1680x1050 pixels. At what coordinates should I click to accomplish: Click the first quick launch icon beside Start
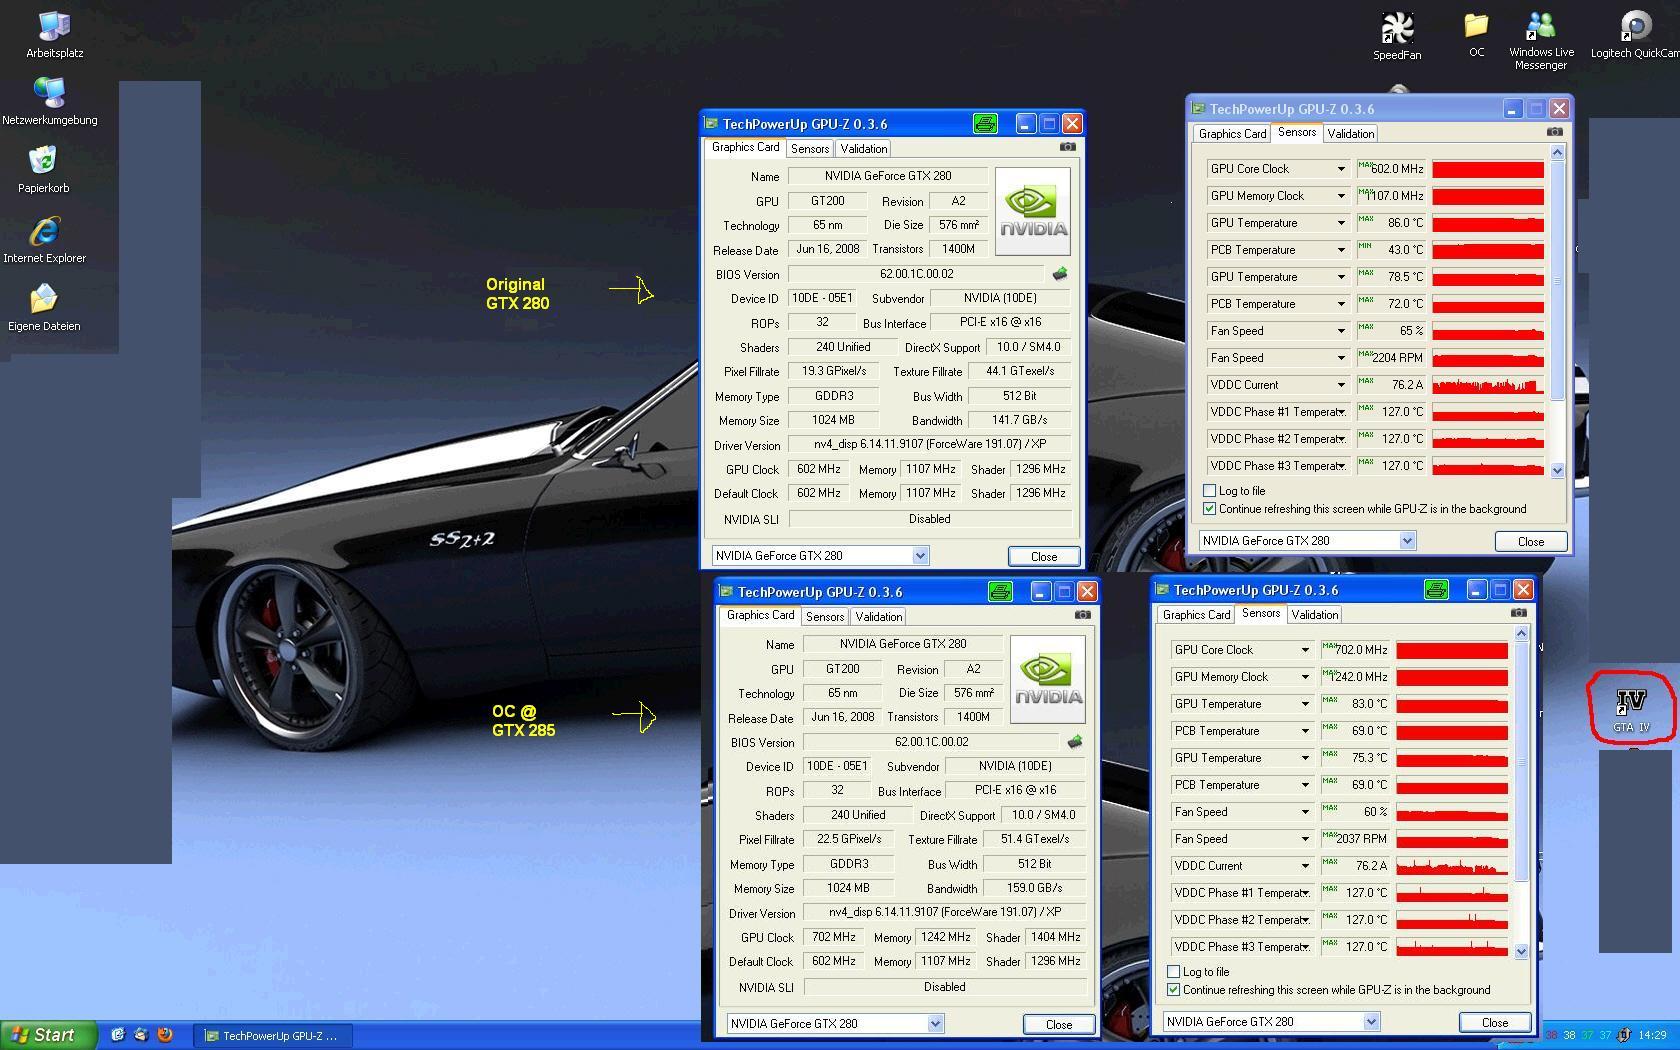(117, 1035)
